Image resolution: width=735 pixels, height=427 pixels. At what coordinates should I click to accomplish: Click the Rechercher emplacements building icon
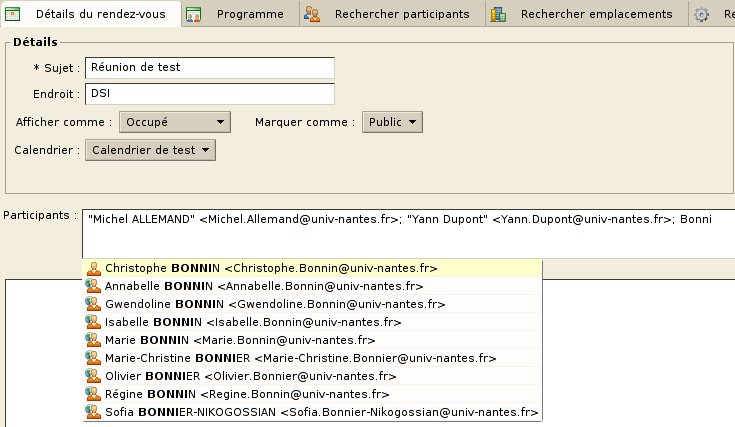pos(499,14)
